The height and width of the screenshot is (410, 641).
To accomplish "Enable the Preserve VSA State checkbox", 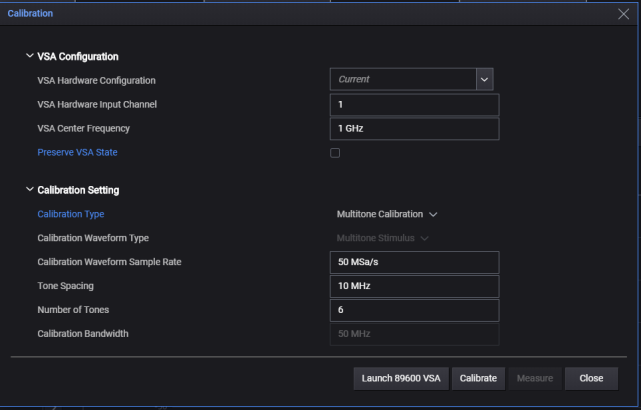I will click(x=335, y=153).
